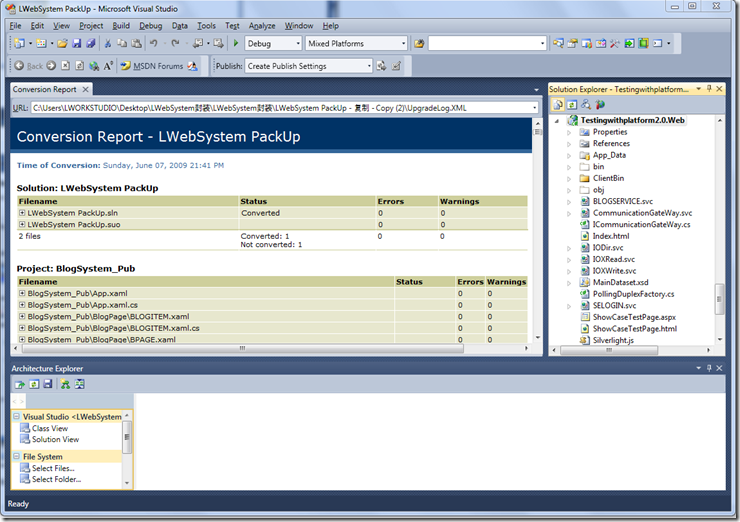
Task: Open Toolbox hammer and wrench icon
Action: point(614,43)
